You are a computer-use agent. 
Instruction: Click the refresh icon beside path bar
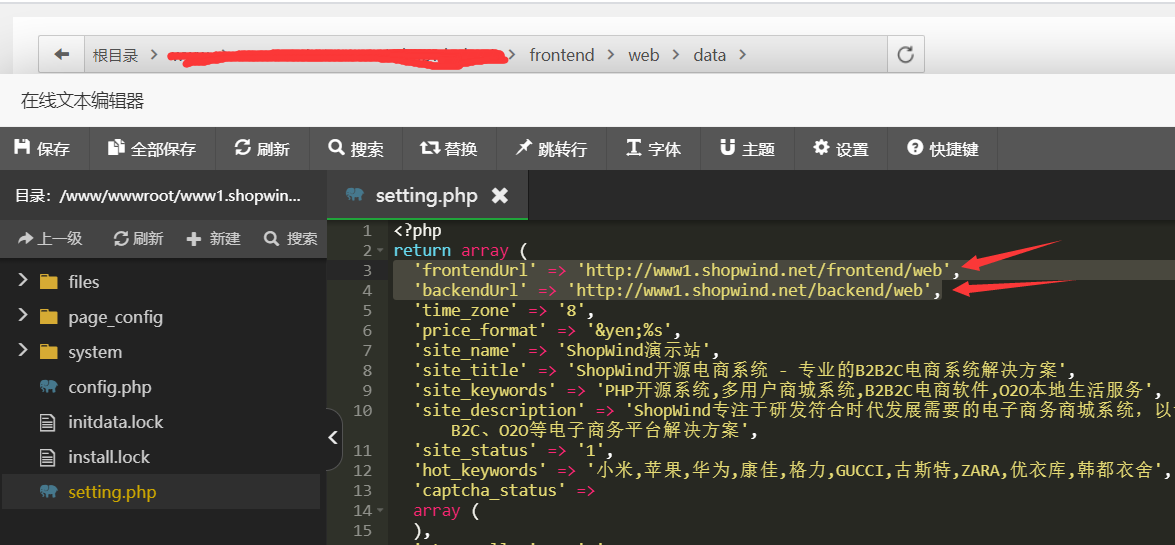coord(905,55)
